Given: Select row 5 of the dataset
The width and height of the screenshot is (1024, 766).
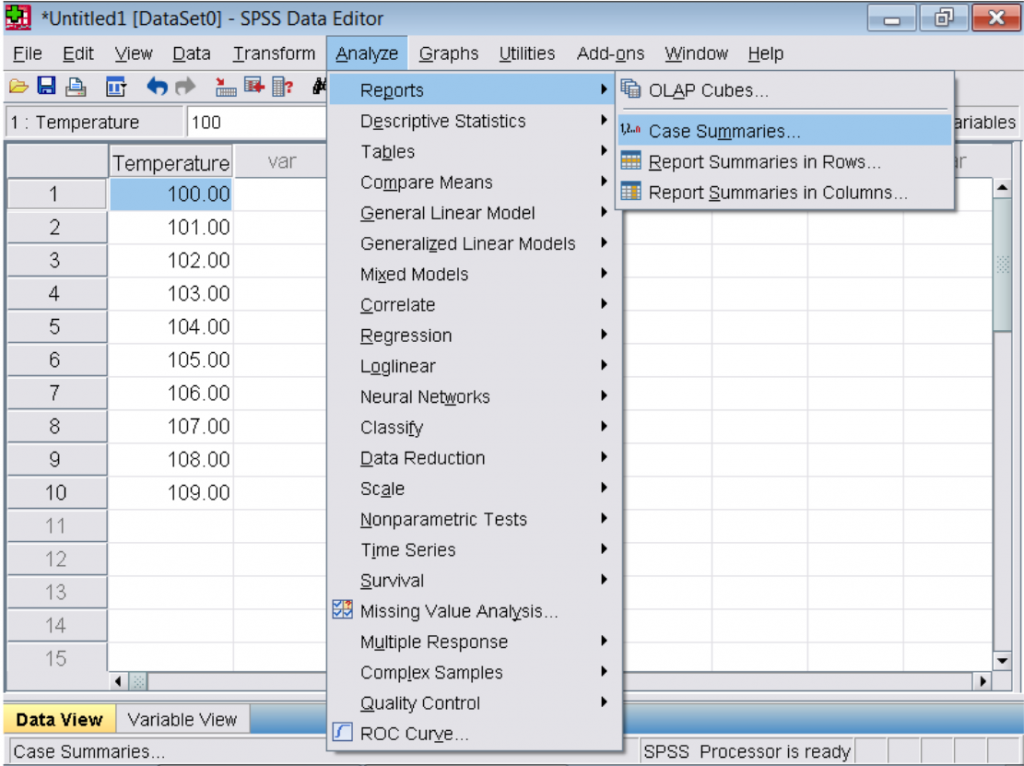Looking at the screenshot, I should coord(56,326).
